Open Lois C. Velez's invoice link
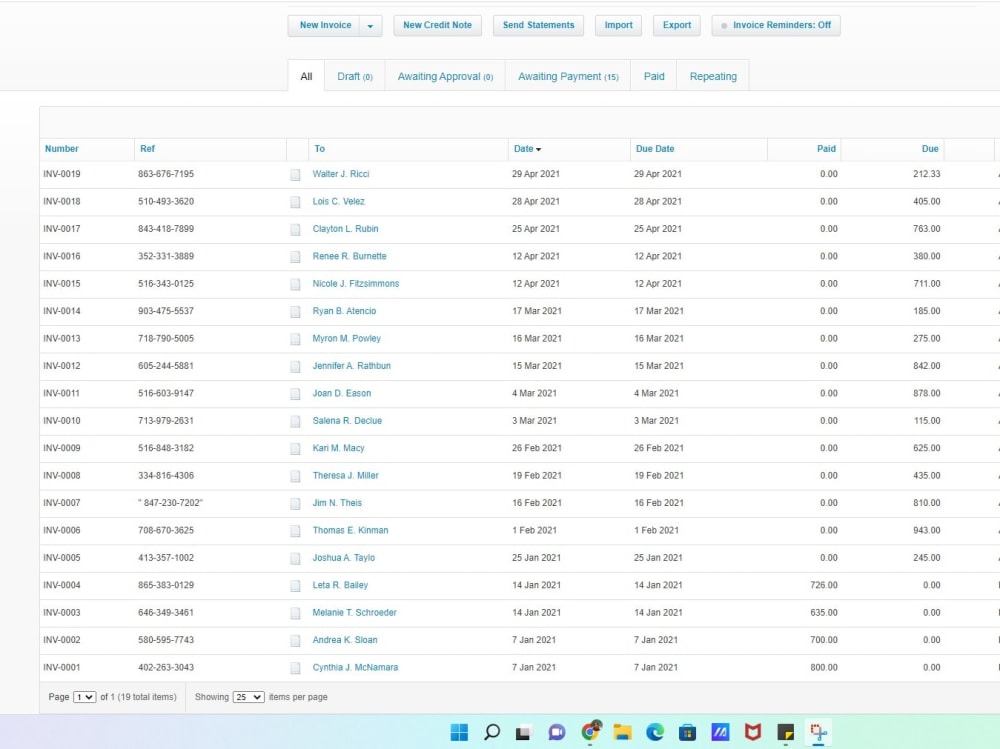The height and width of the screenshot is (749, 1000). click(339, 201)
